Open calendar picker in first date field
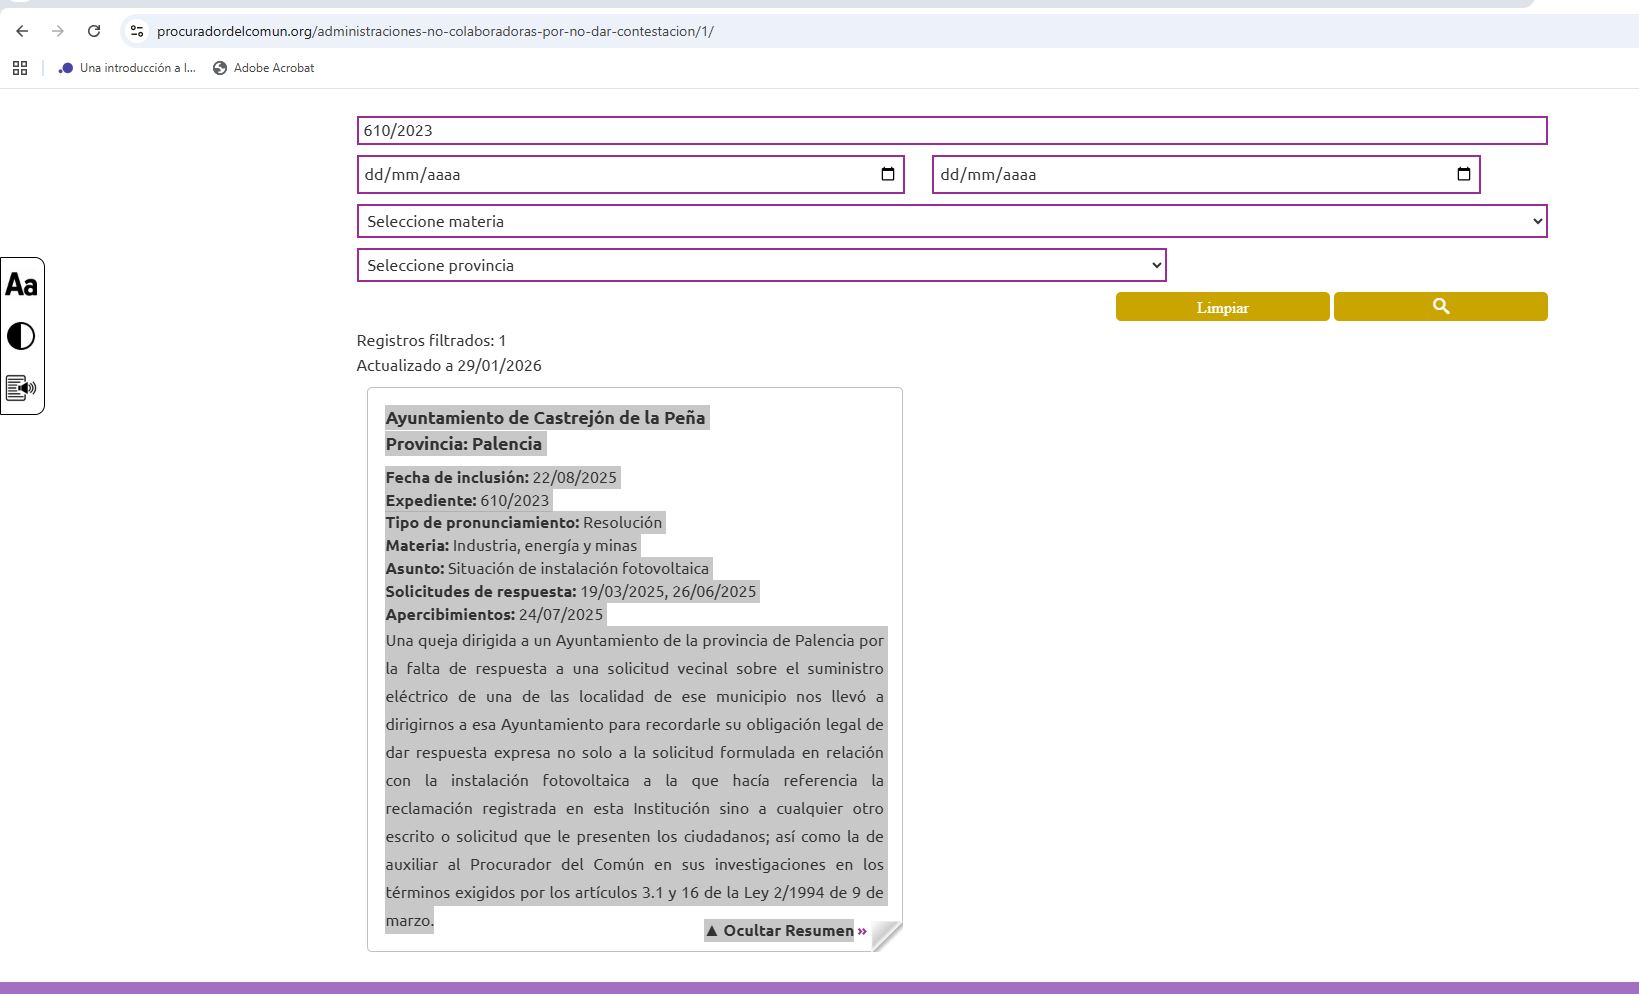 point(887,174)
